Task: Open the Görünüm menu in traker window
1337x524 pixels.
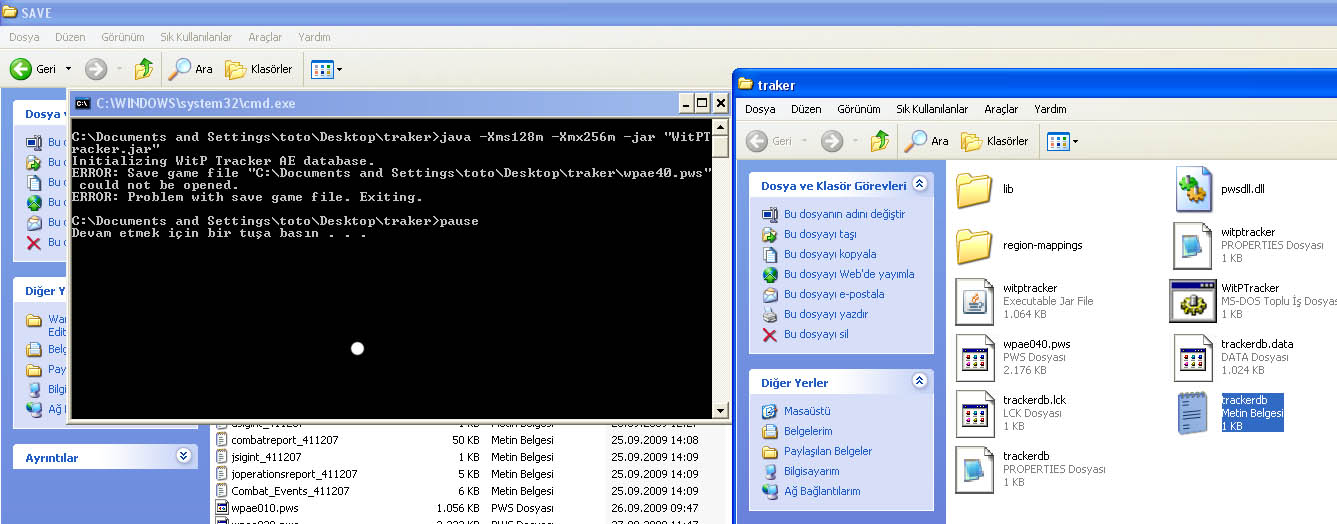Action: coord(858,109)
